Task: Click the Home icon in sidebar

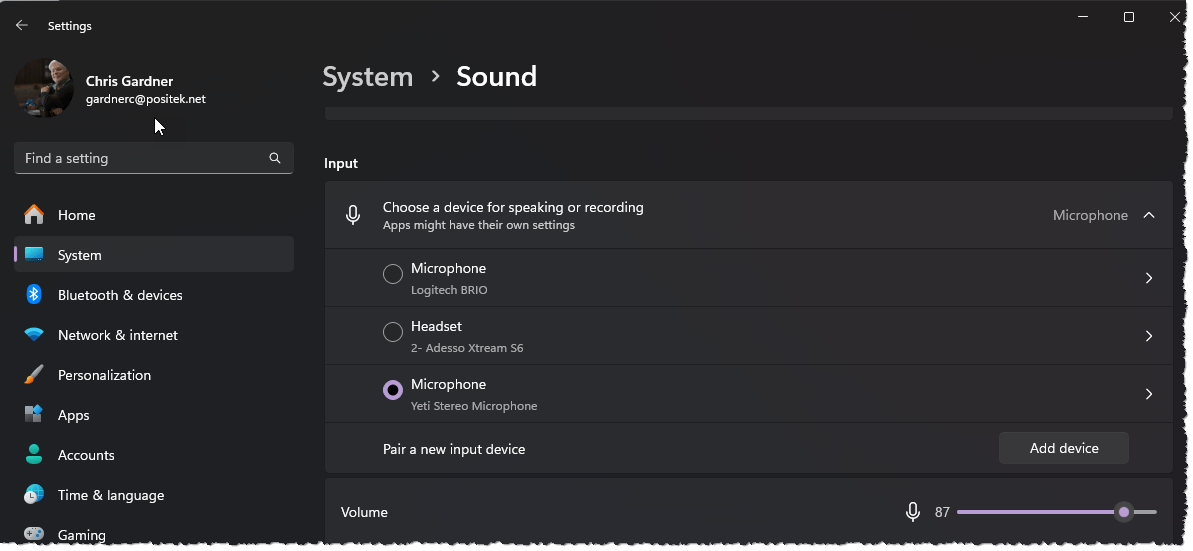Action: click(x=34, y=215)
